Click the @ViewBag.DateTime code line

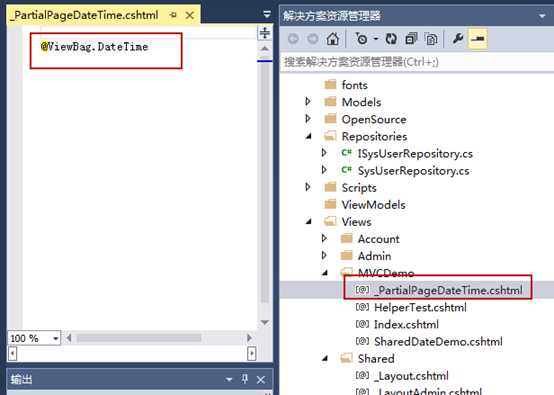pyautogui.click(x=94, y=47)
